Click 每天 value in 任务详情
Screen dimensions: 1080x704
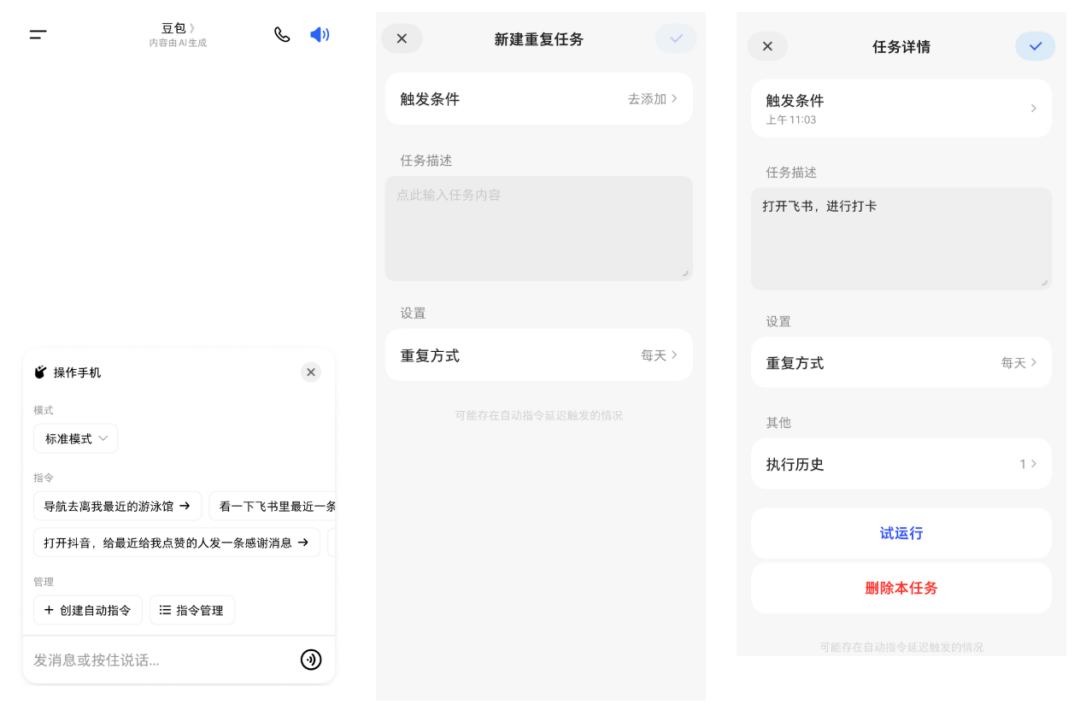(x=1013, y=362)
